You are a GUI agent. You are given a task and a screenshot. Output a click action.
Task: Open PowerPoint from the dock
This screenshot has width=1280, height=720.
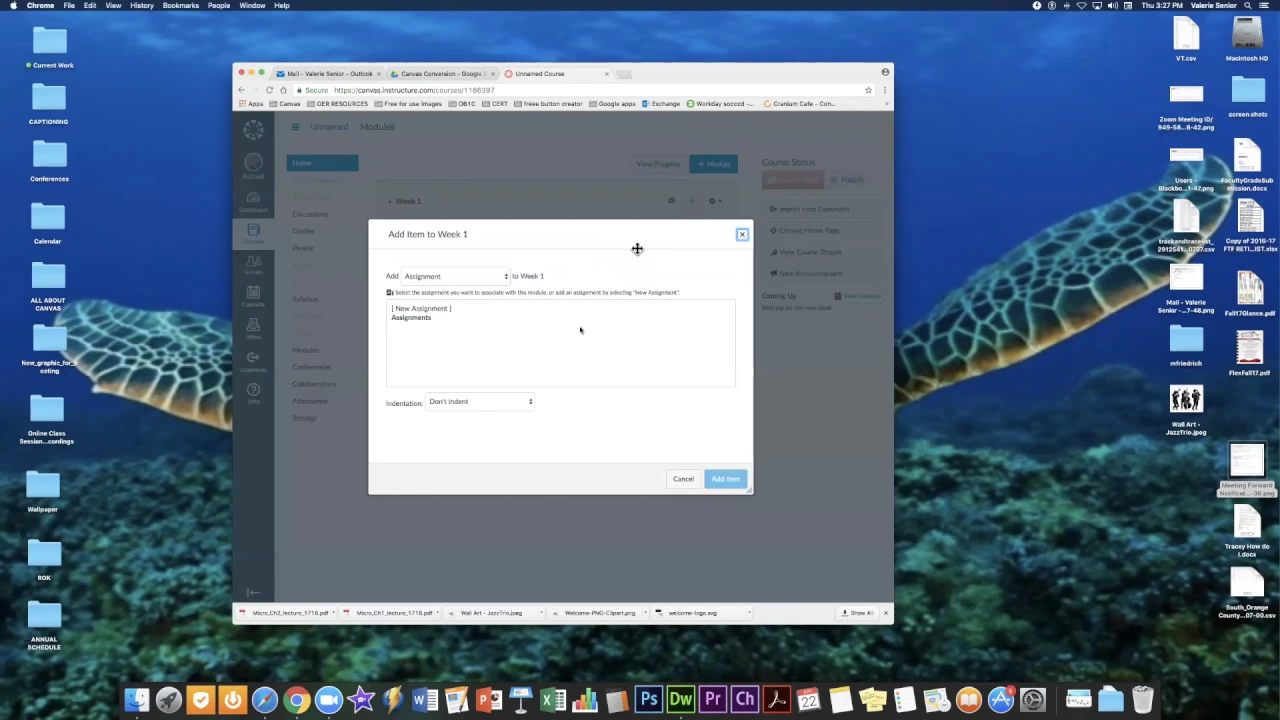[489, 700]
